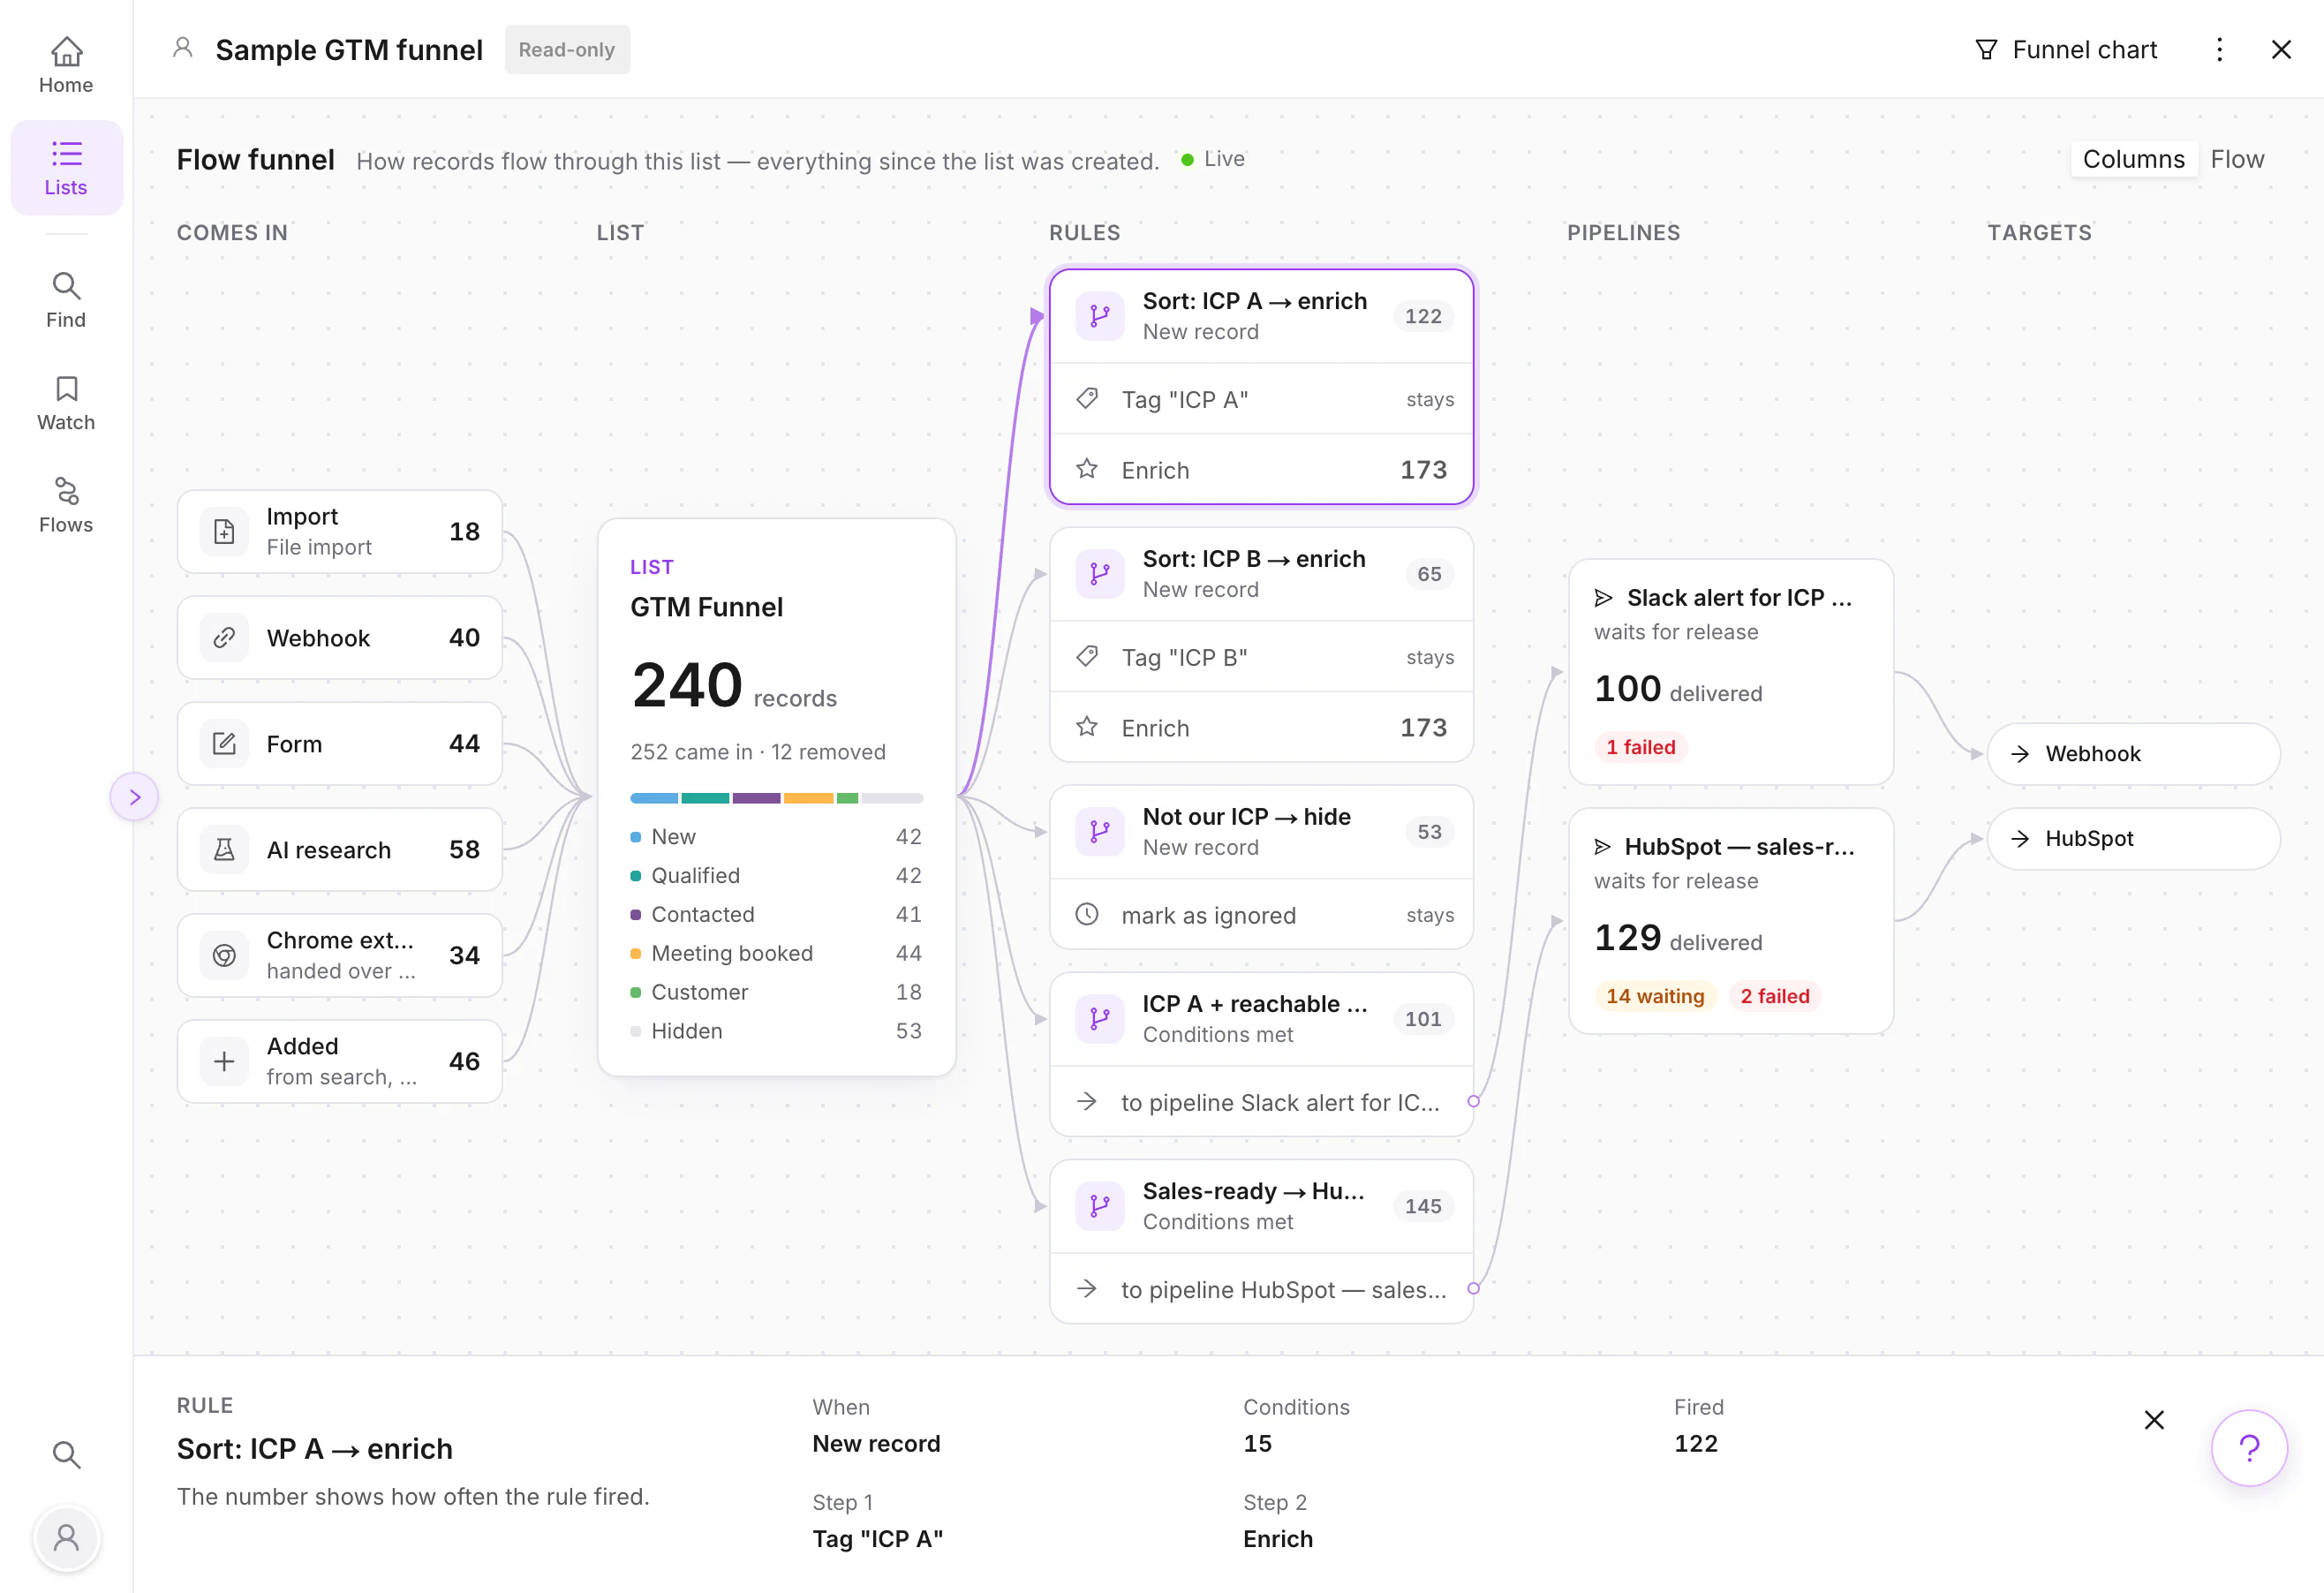Switch to the Columns view
This screenshot has height=1593, width=2324.
2133,159
